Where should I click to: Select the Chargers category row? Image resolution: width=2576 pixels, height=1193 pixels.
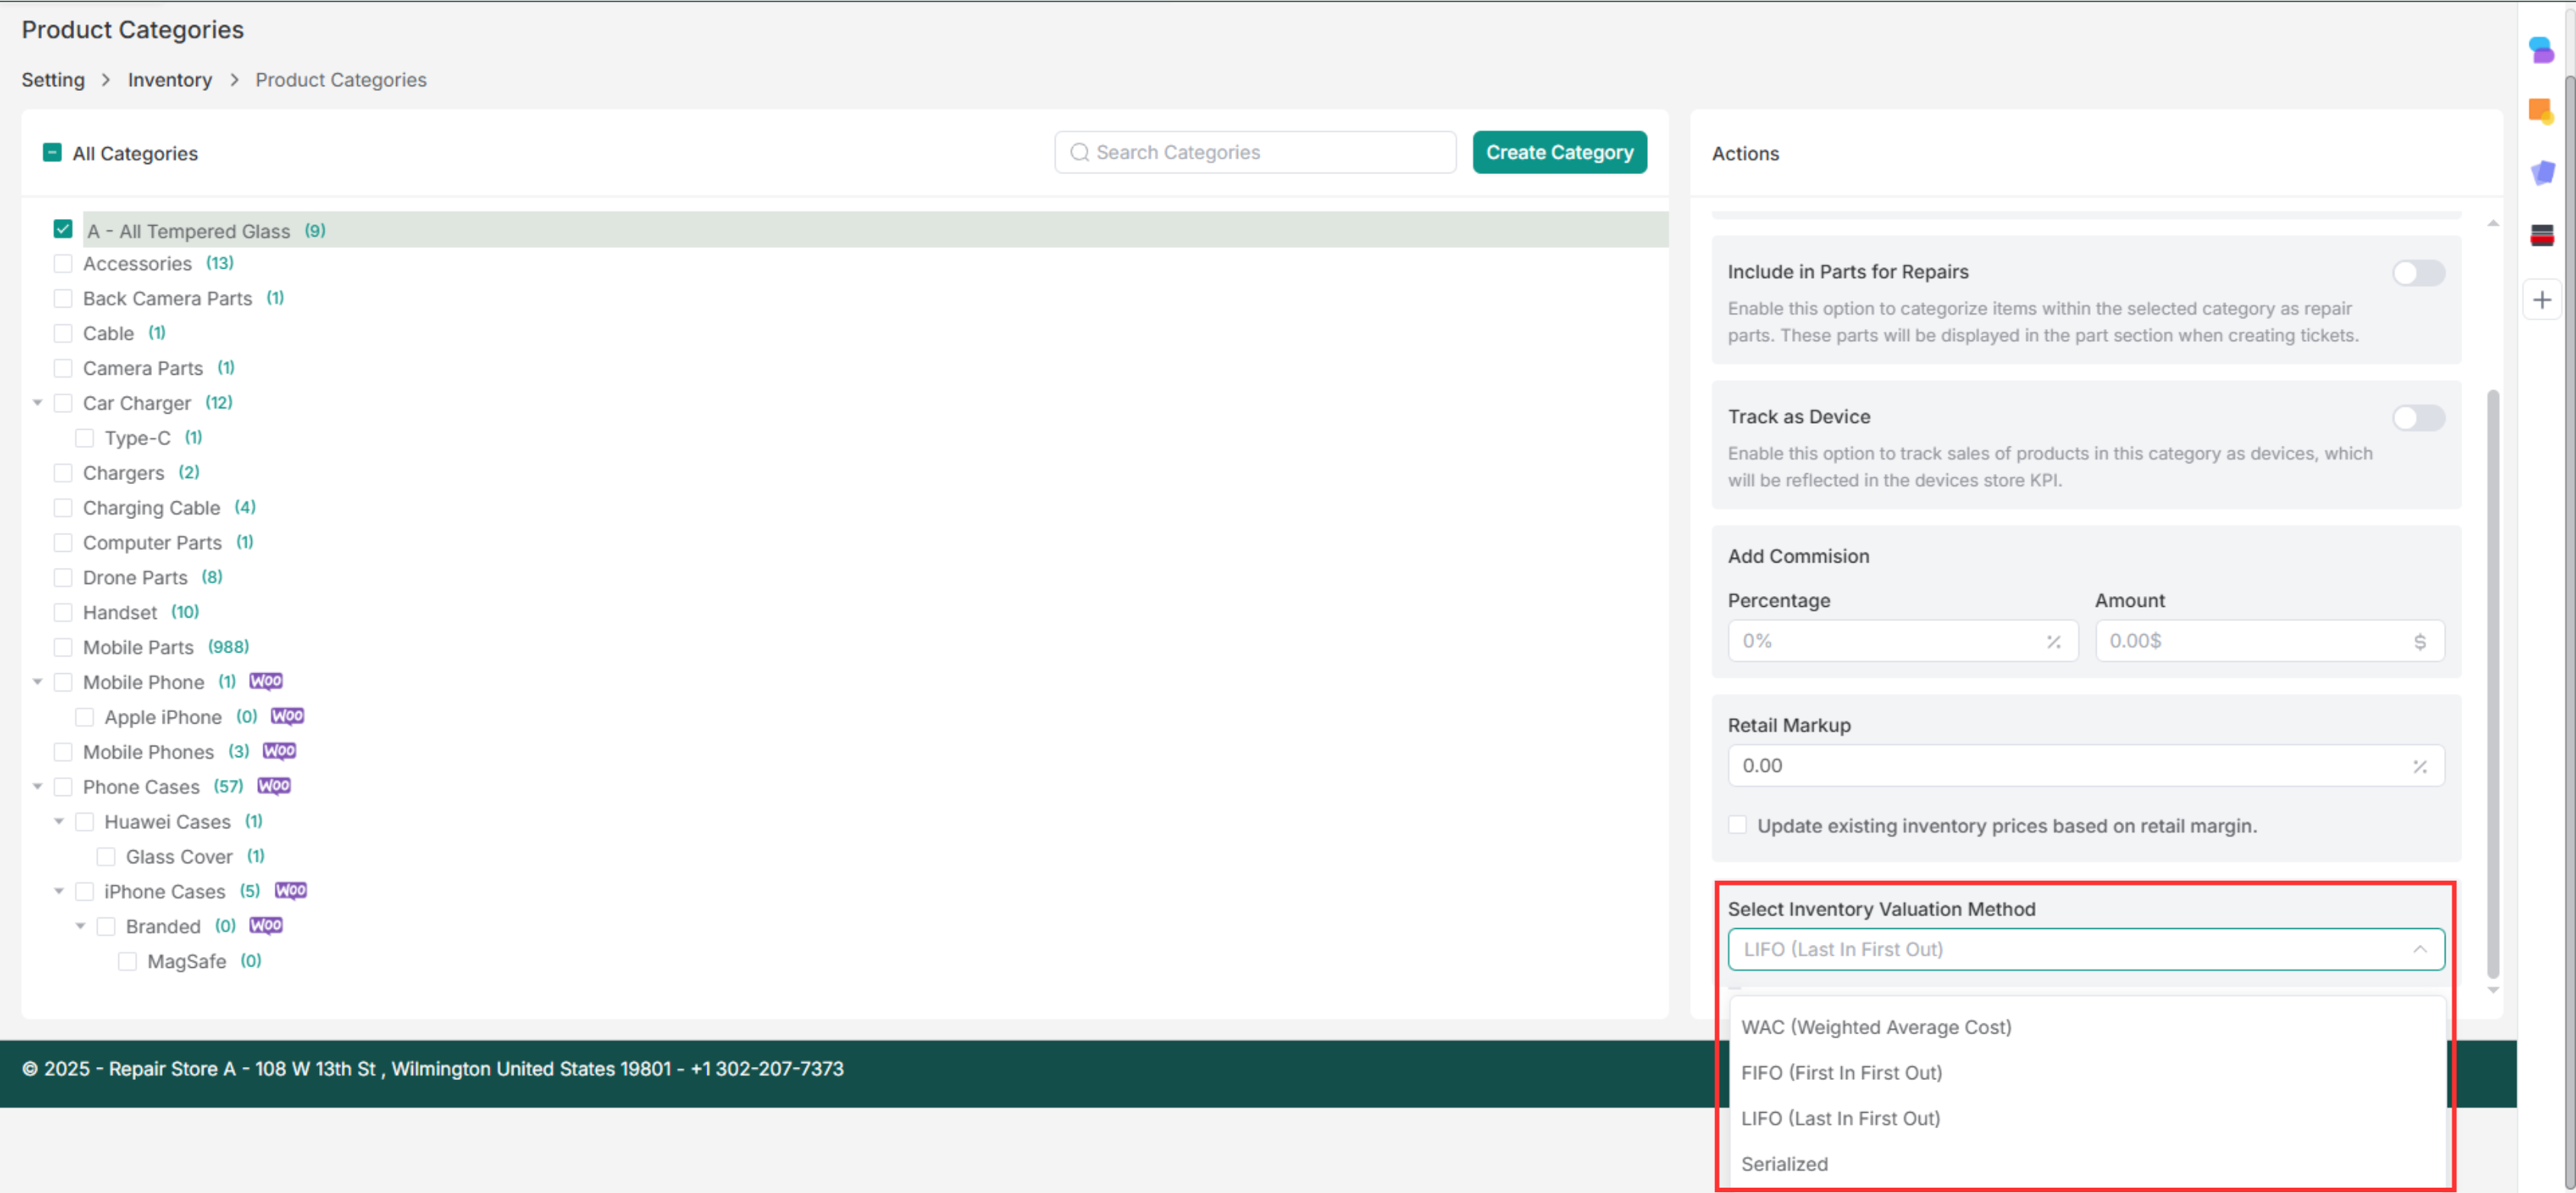[x=123, y=472]
